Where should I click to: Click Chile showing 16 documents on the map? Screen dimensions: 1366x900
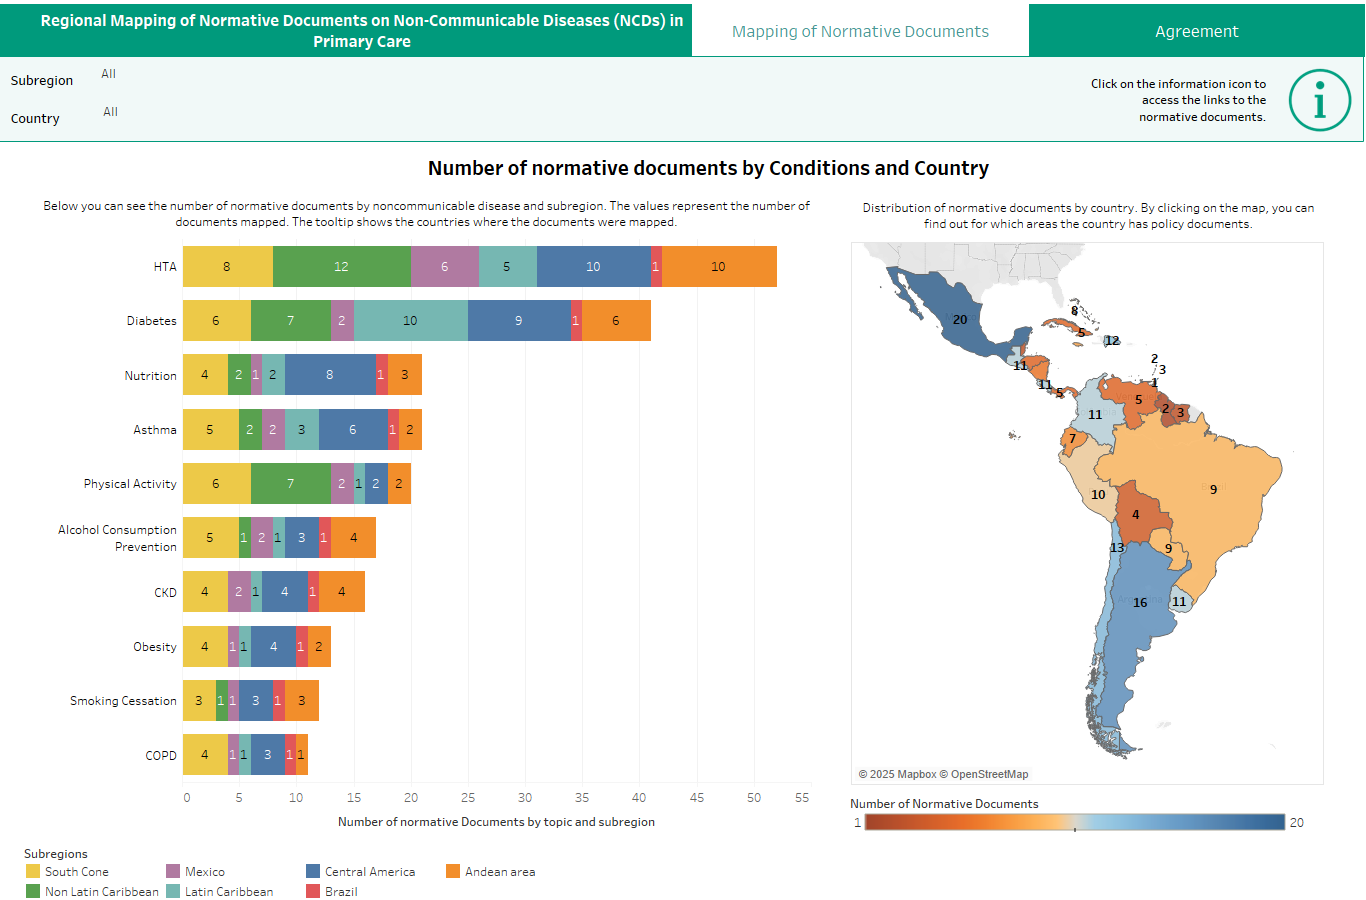point(1139,602)
